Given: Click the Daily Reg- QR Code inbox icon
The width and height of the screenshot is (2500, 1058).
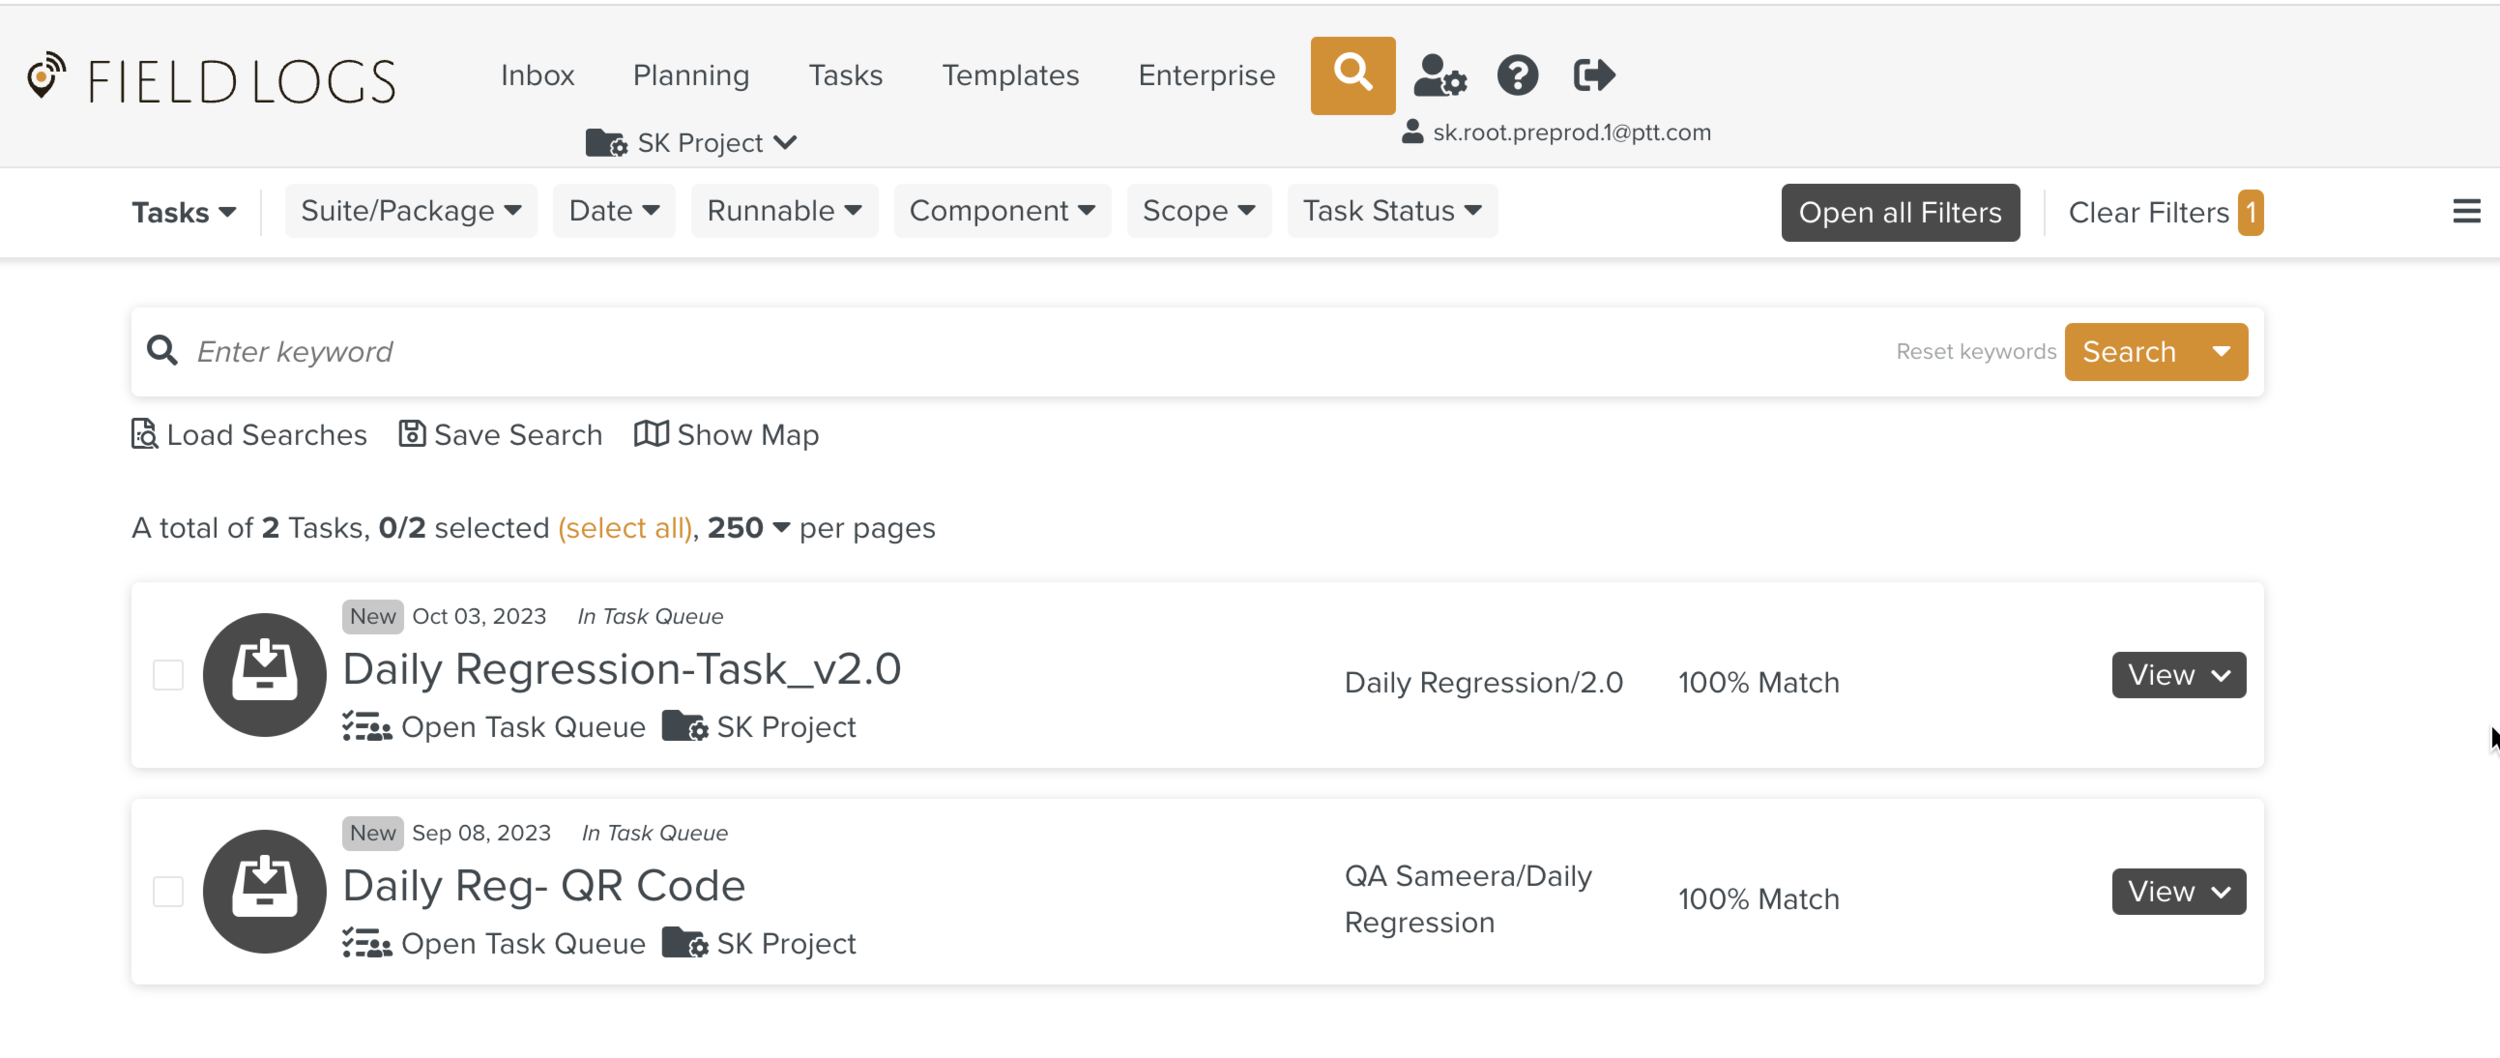Looking at the screenshot, I should (x=264, y=891).
